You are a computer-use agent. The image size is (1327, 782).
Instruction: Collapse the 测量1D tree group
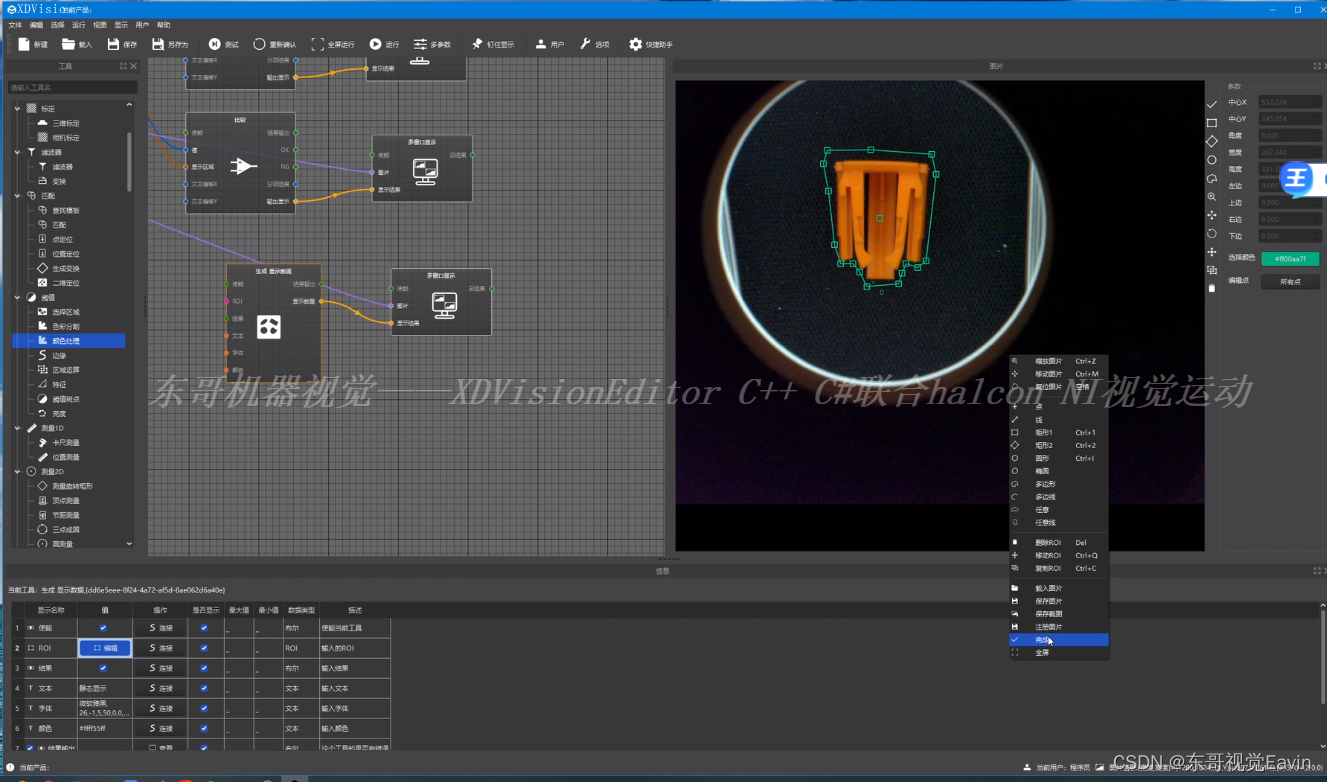(18, 428)
